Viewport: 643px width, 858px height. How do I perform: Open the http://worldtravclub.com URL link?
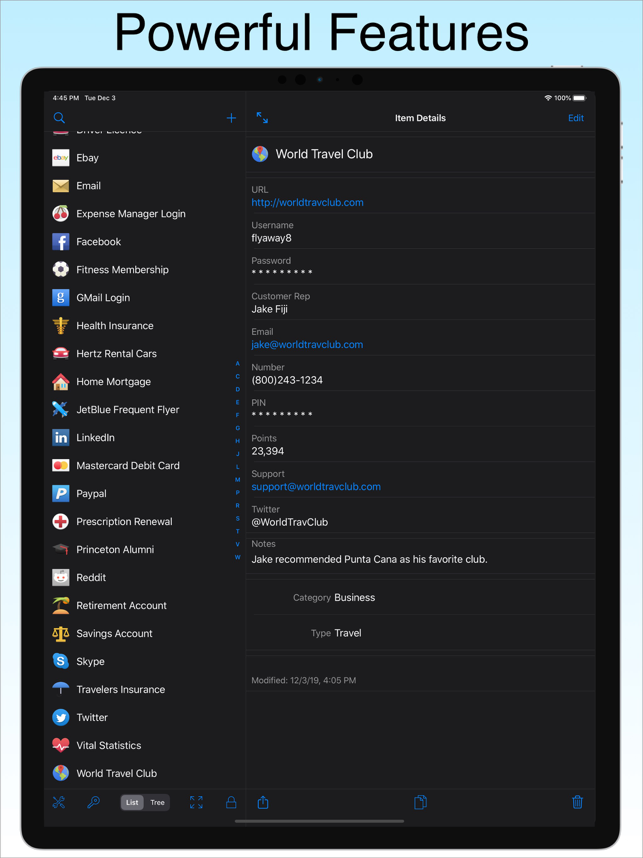pyautogui.click(x=308, y=202)
